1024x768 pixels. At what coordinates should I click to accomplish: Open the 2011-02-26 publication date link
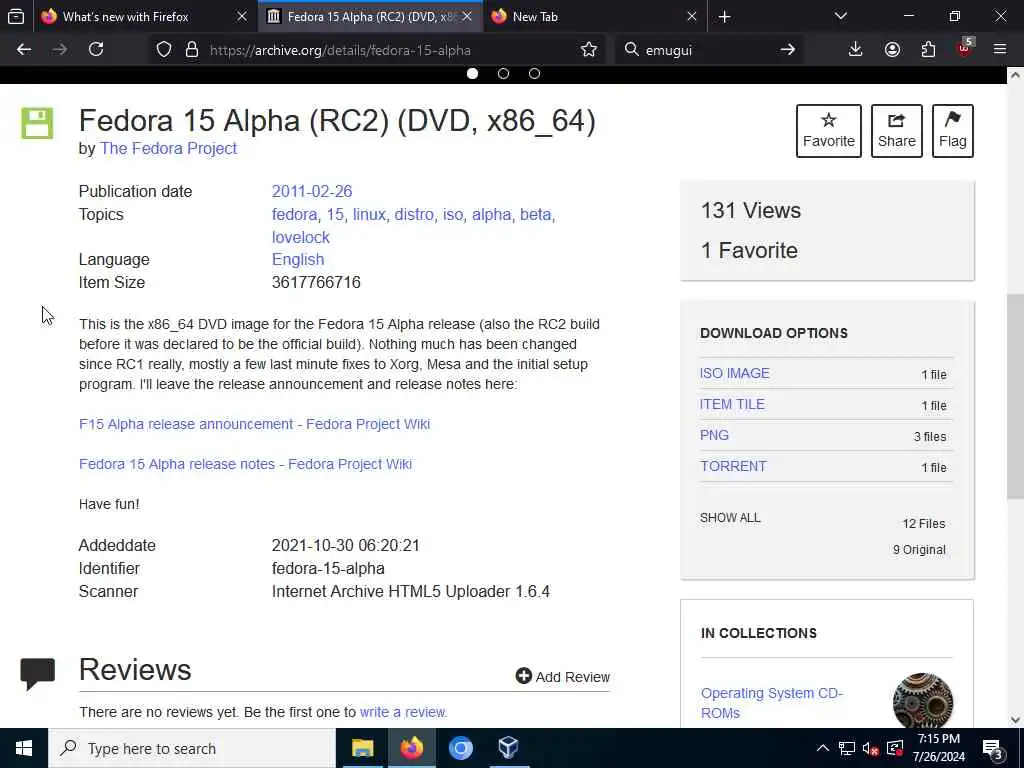tap(312, 191)
